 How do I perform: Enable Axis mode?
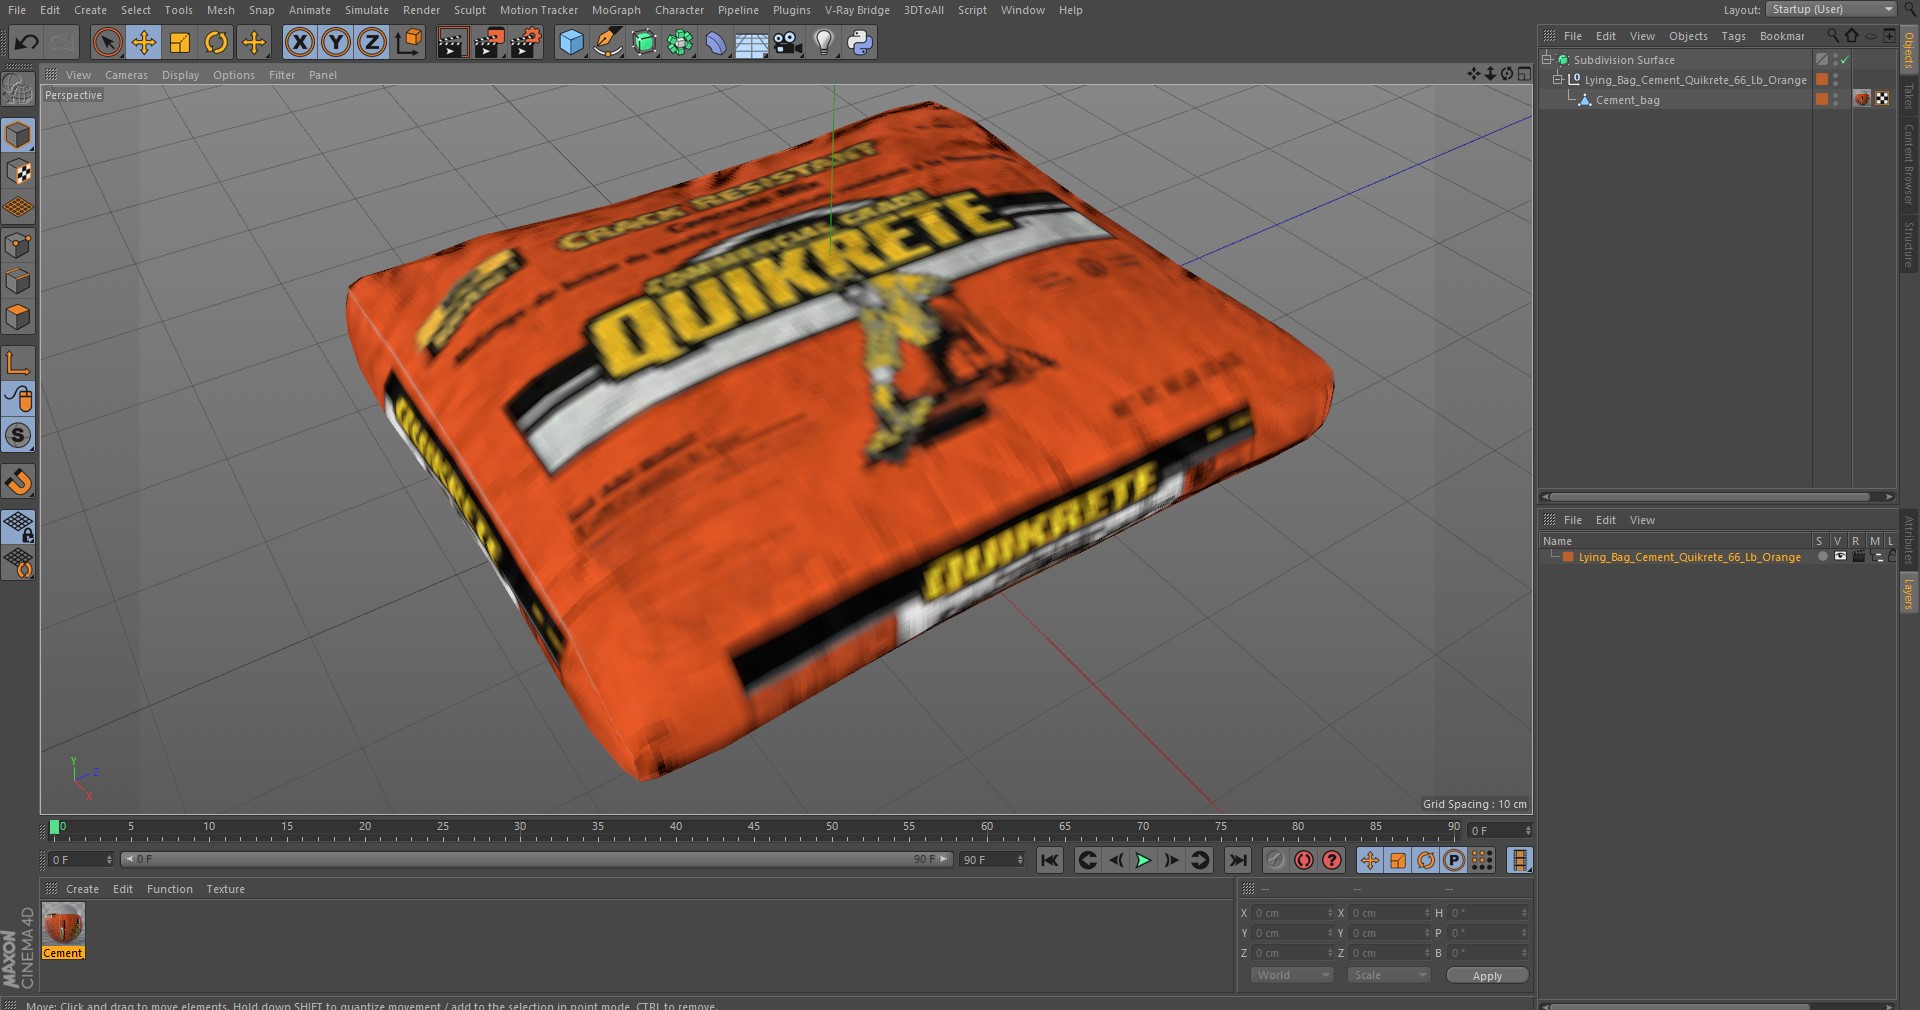[18, 362]
